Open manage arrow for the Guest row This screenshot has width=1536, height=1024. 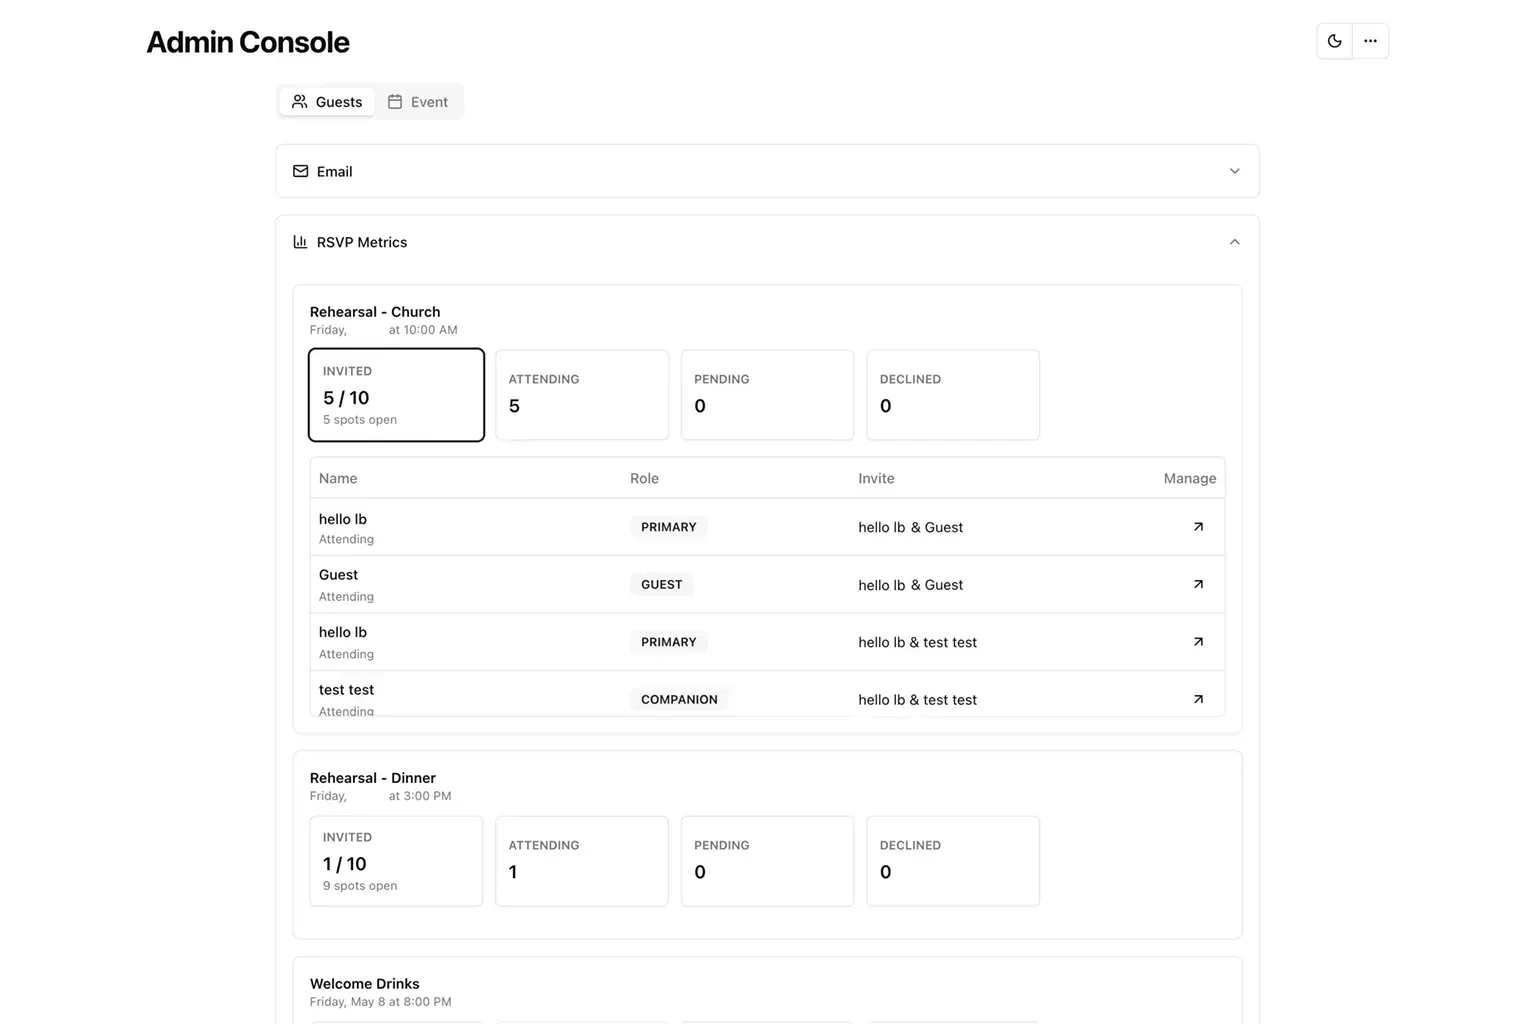(1198, 585)
